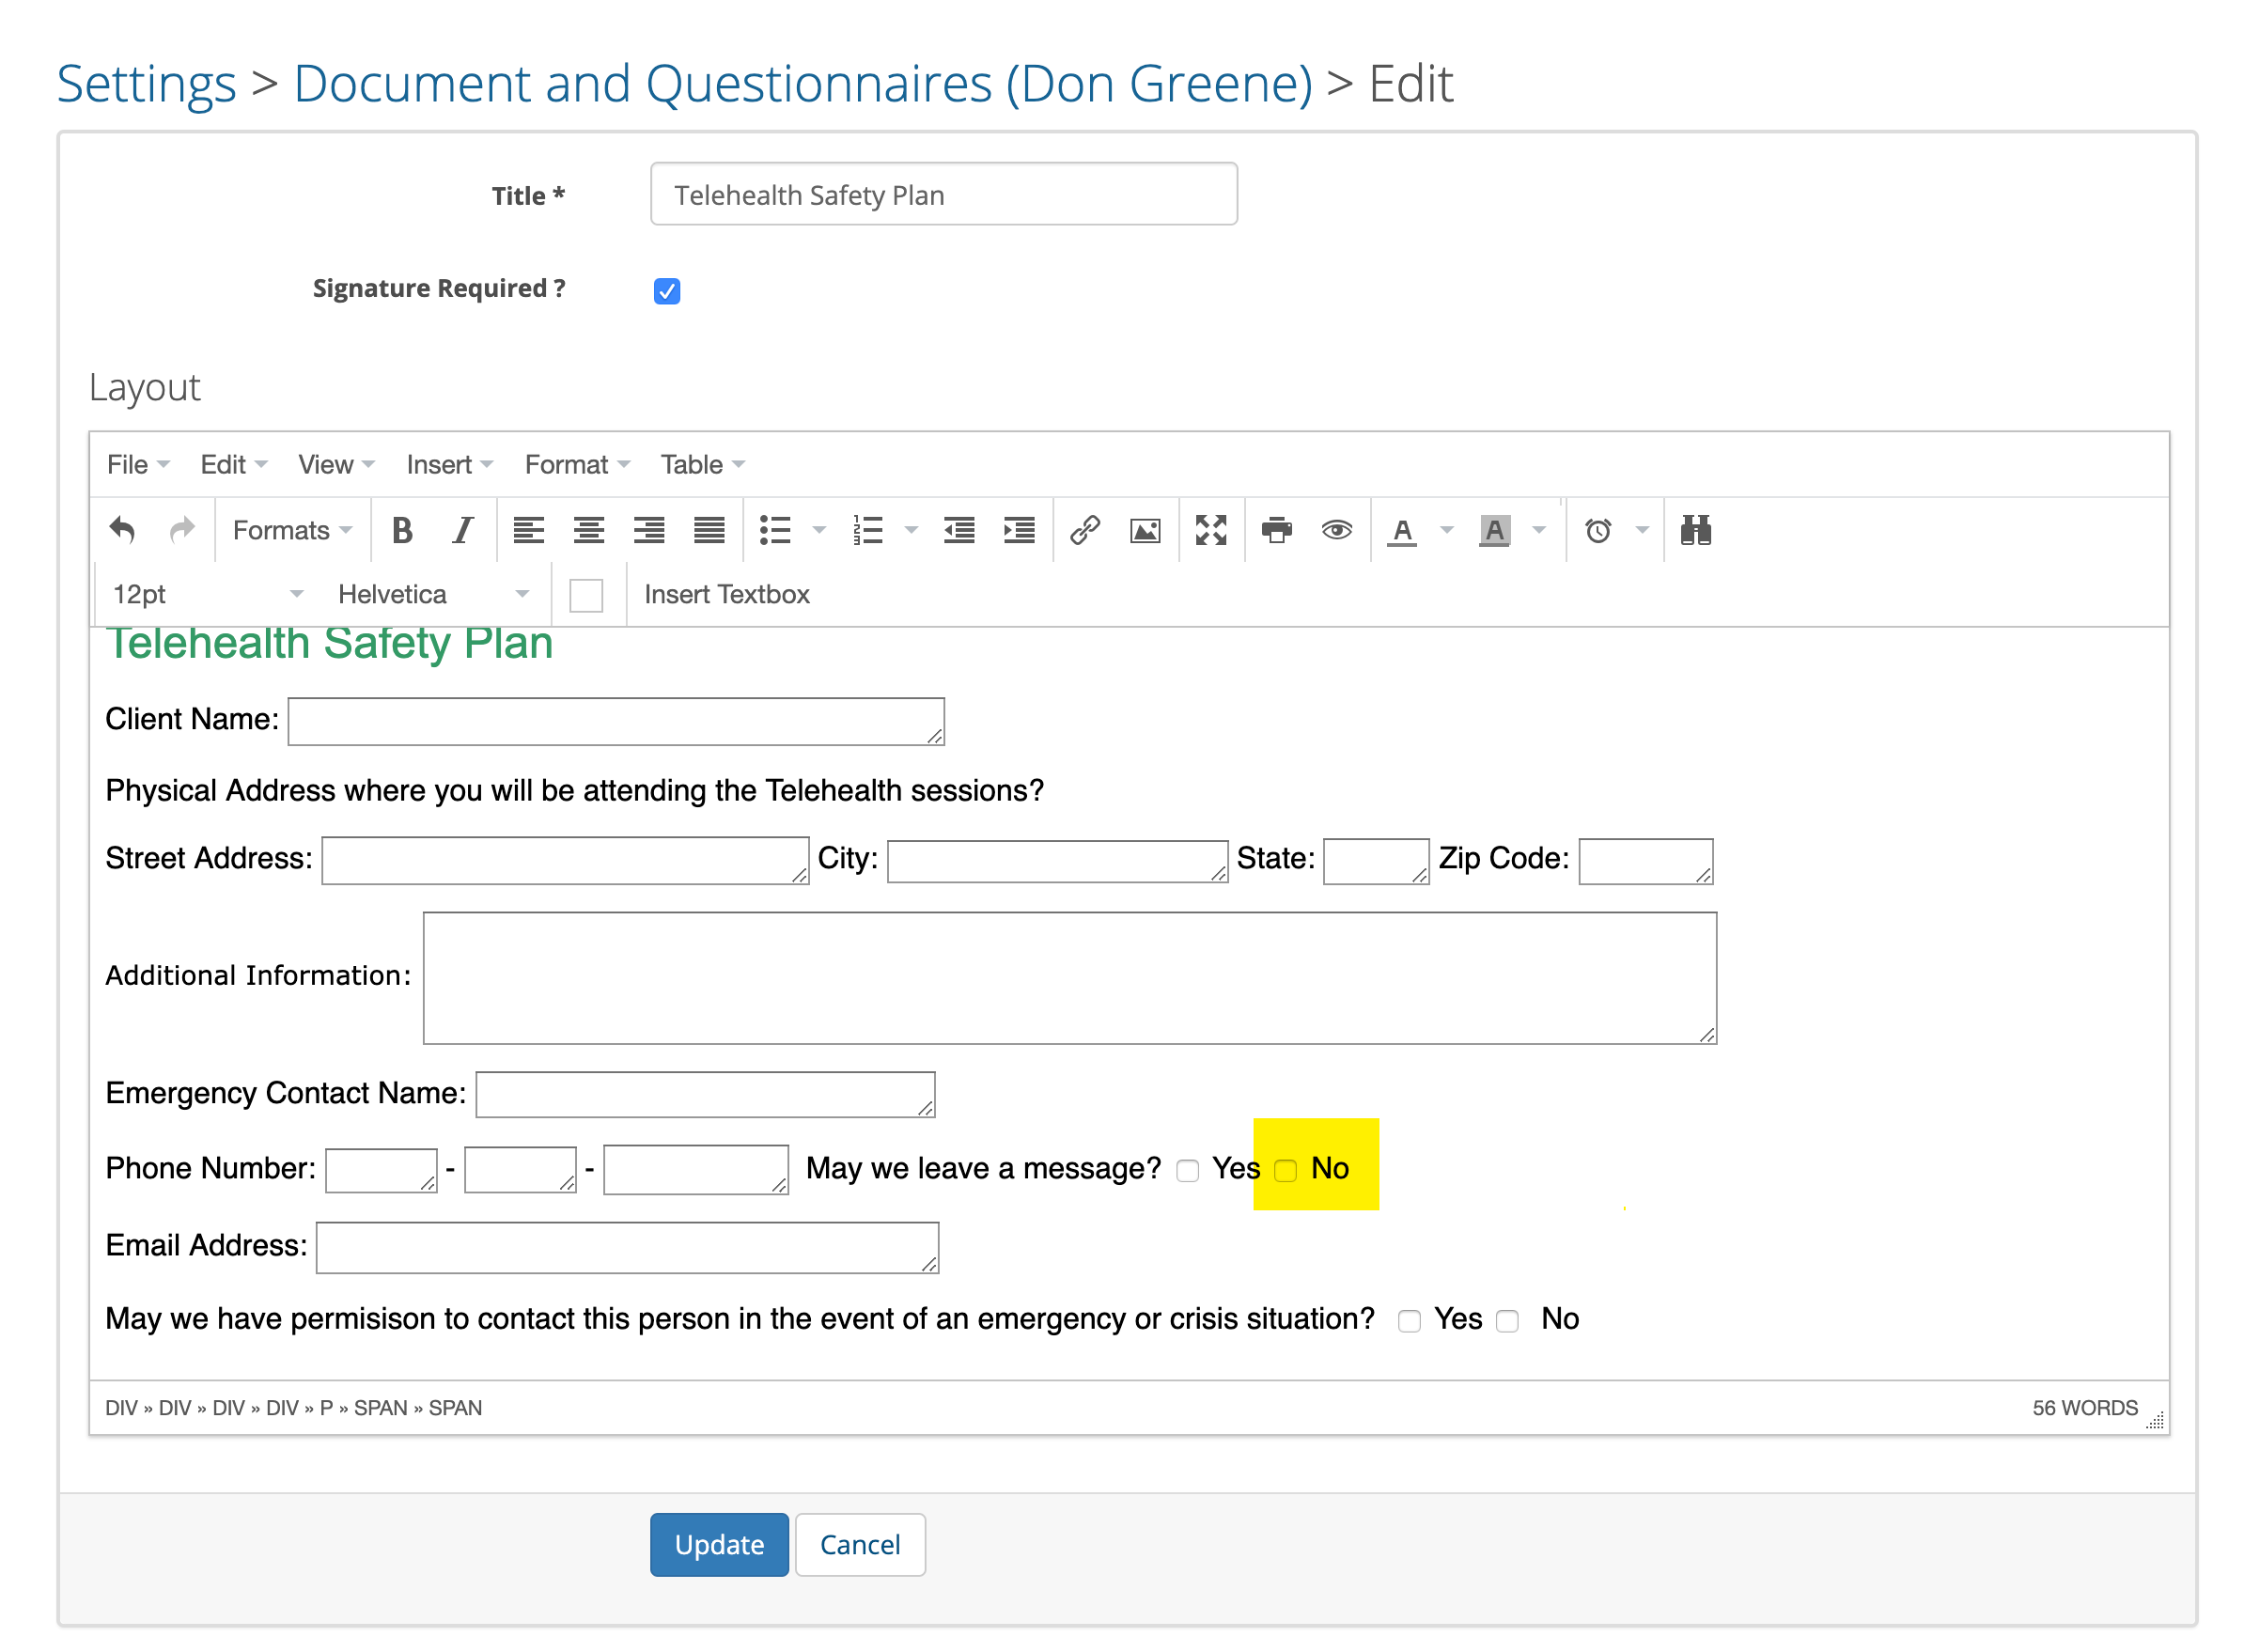Open the Helvetica font family dropdown
2244x1652 pixels.
coord(430,593)
